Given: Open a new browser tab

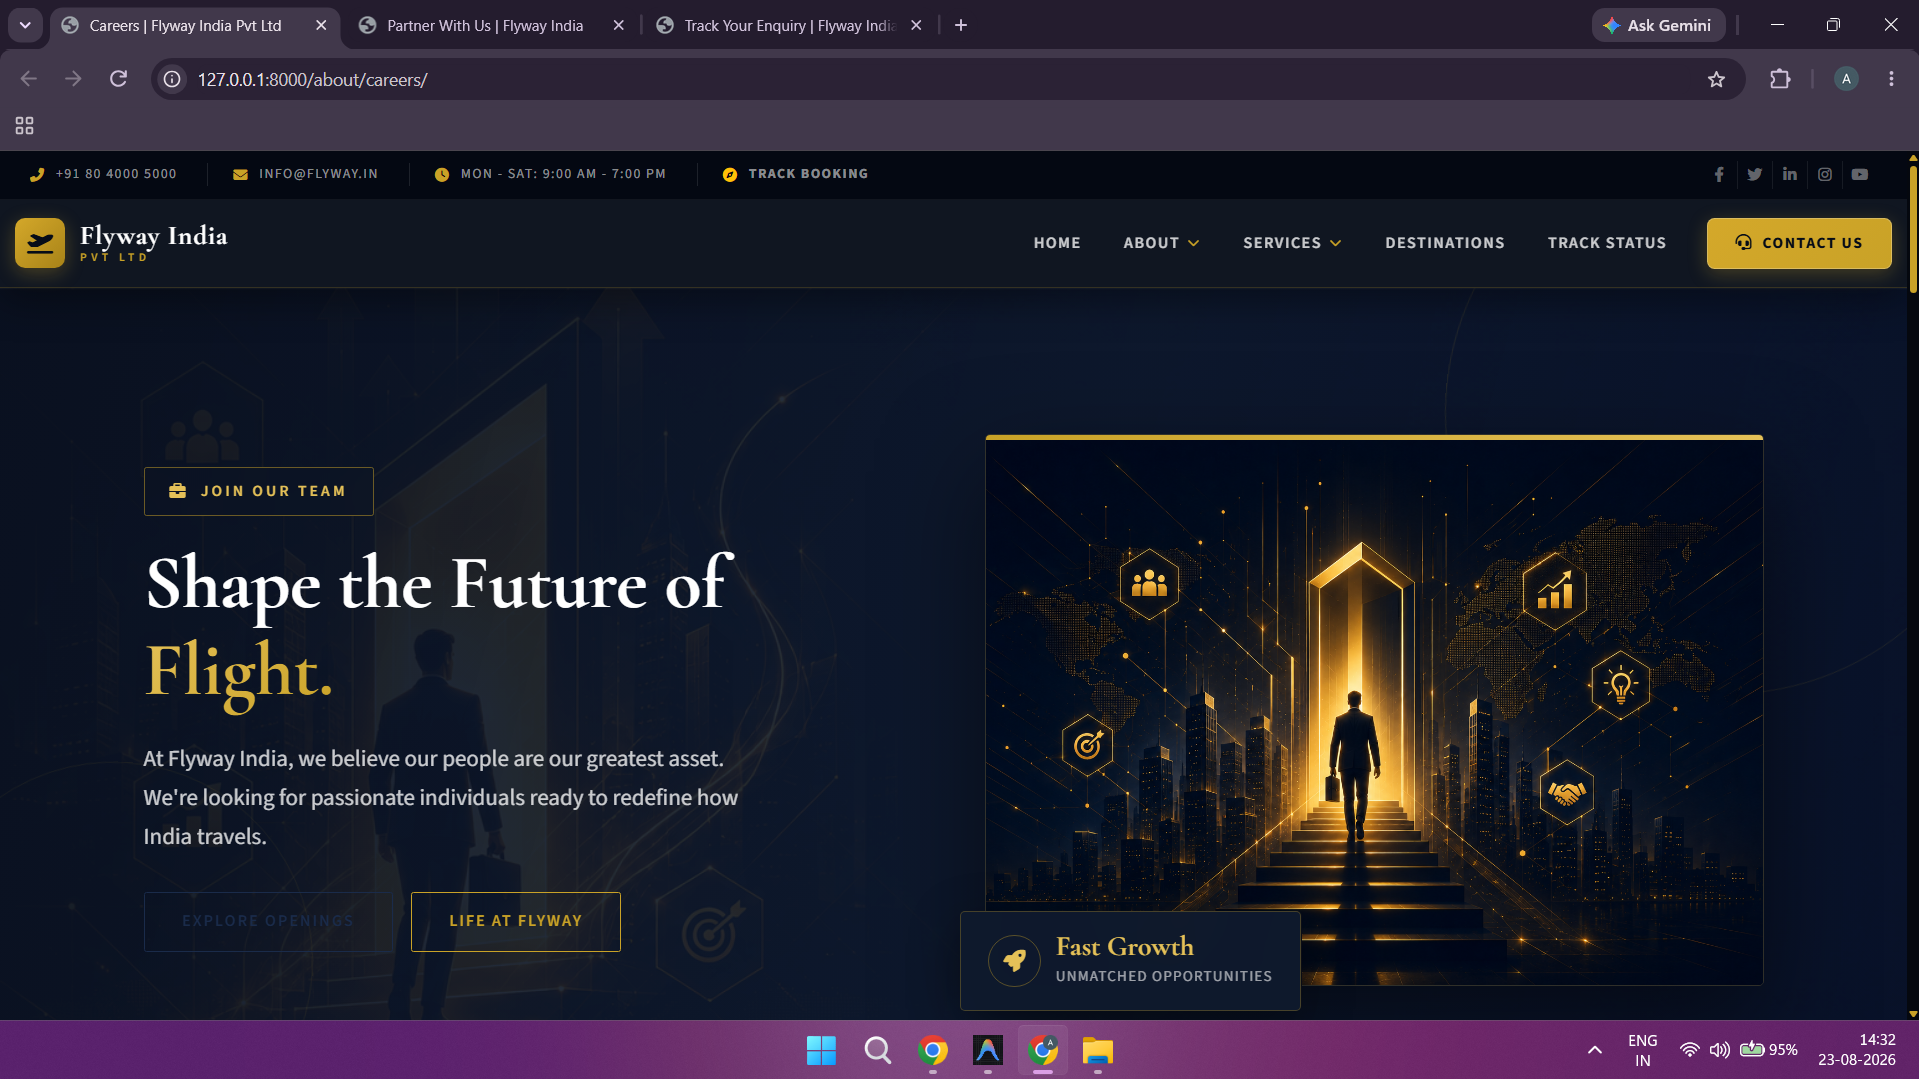Looking at the screenshot, I should point(961,25).
